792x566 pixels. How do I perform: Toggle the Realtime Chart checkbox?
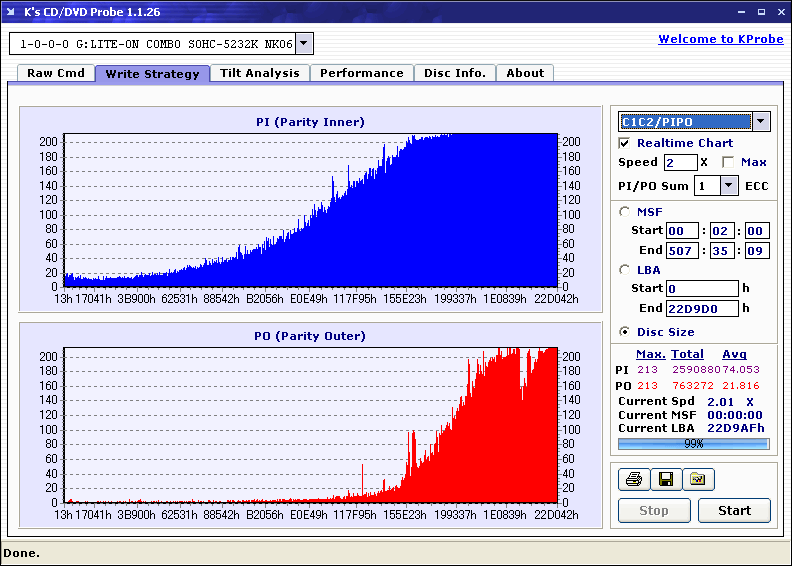(x=624, y=143)
